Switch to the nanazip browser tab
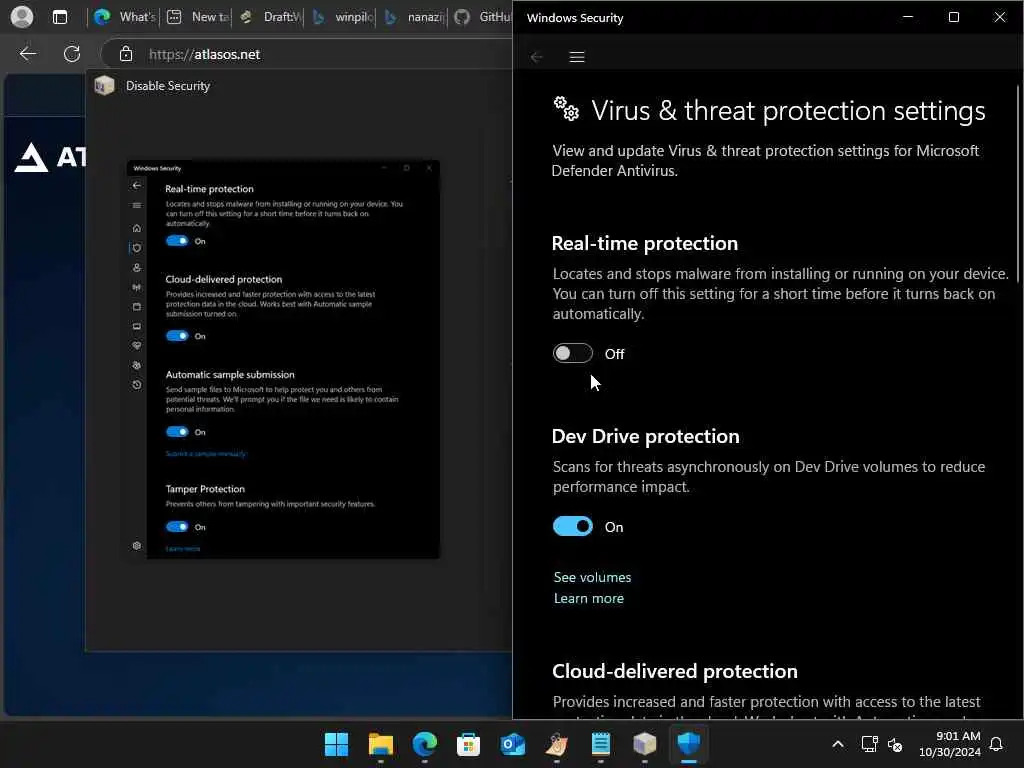 pyautogui.click(x=414, y=17)
